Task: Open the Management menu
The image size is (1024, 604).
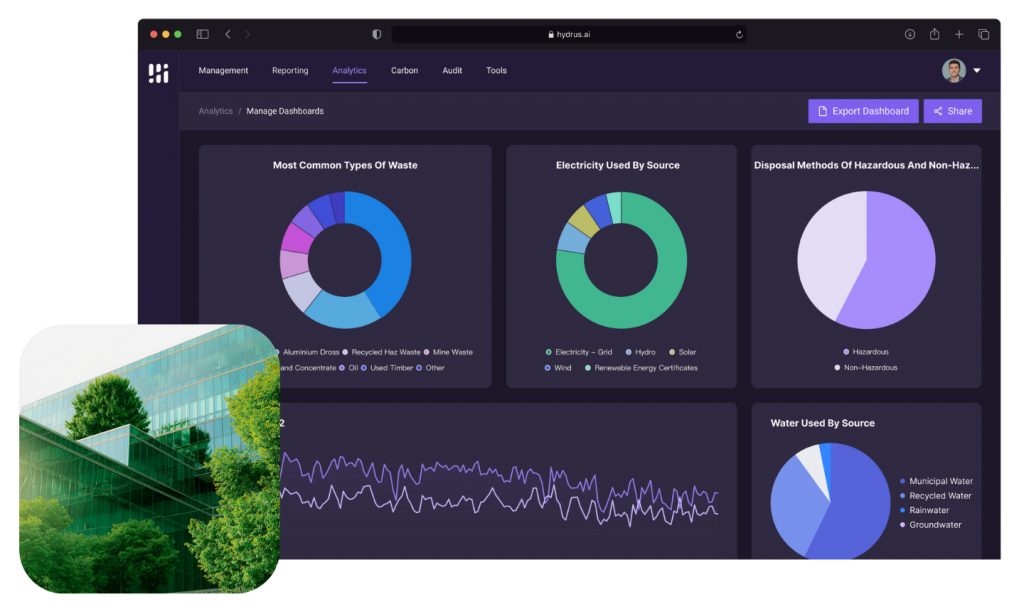Action: pyautogui.click(x=223, y=71)
